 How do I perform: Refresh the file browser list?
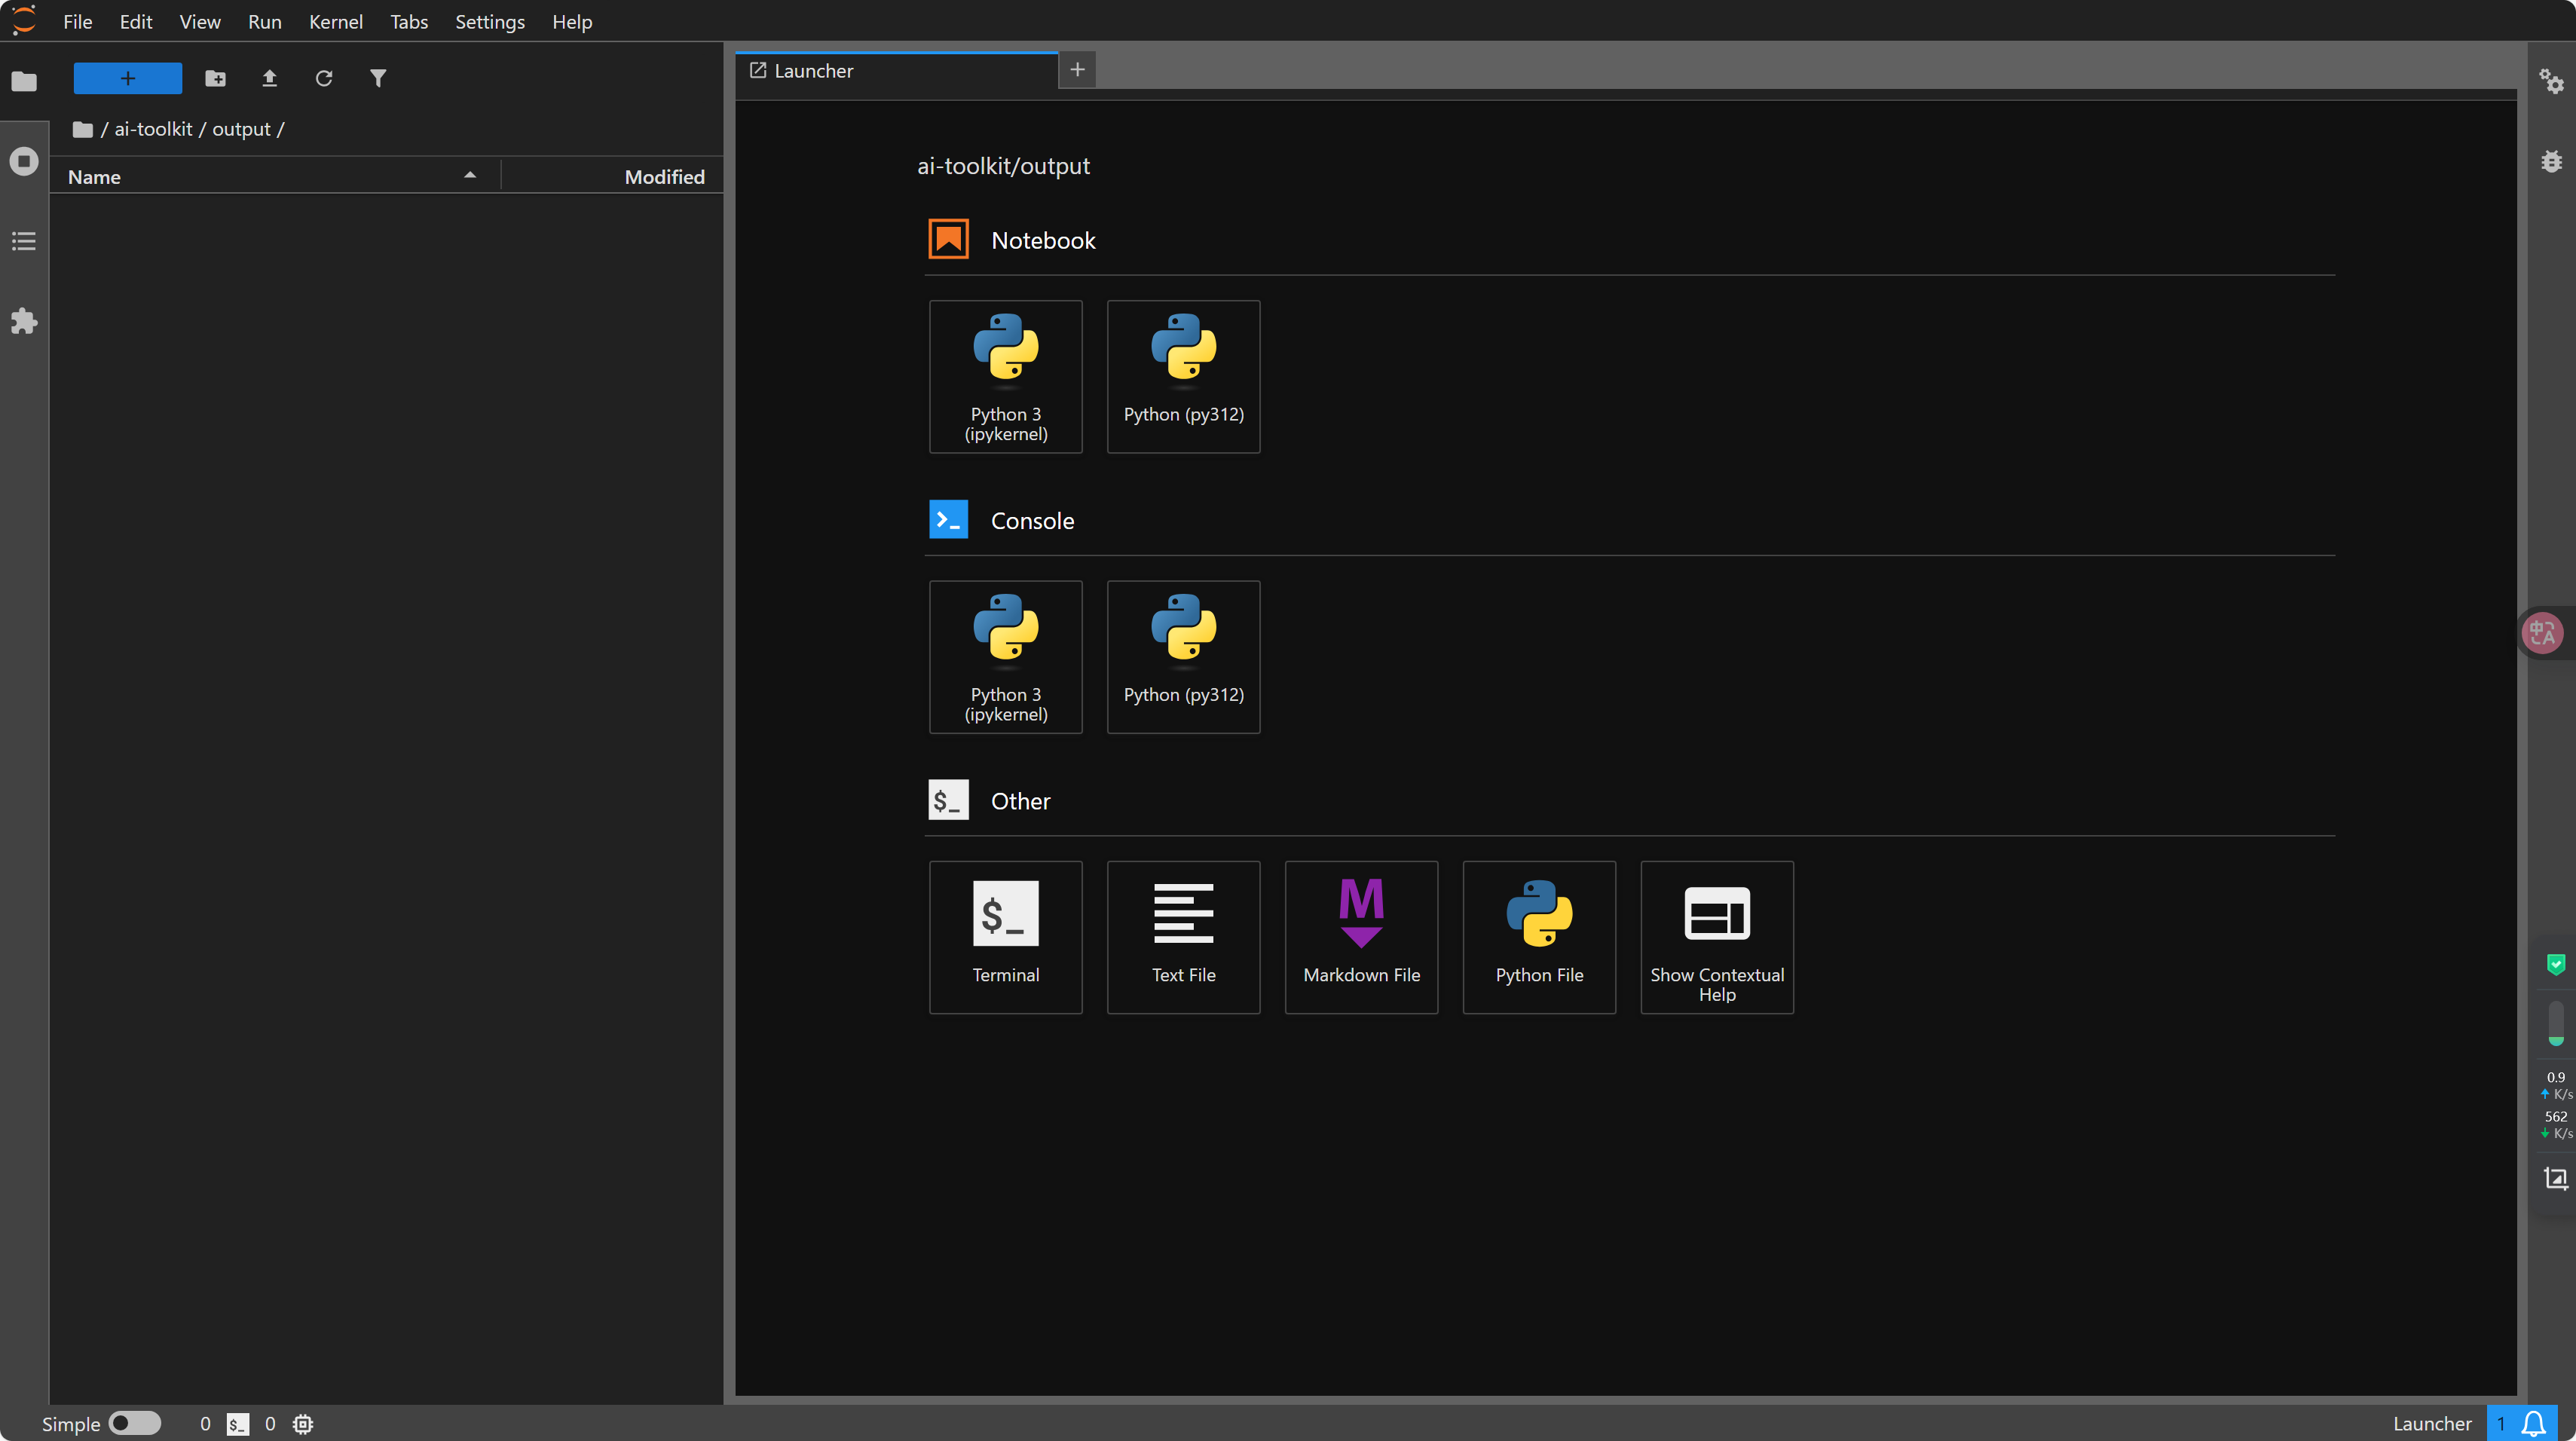tap(323, 78)
